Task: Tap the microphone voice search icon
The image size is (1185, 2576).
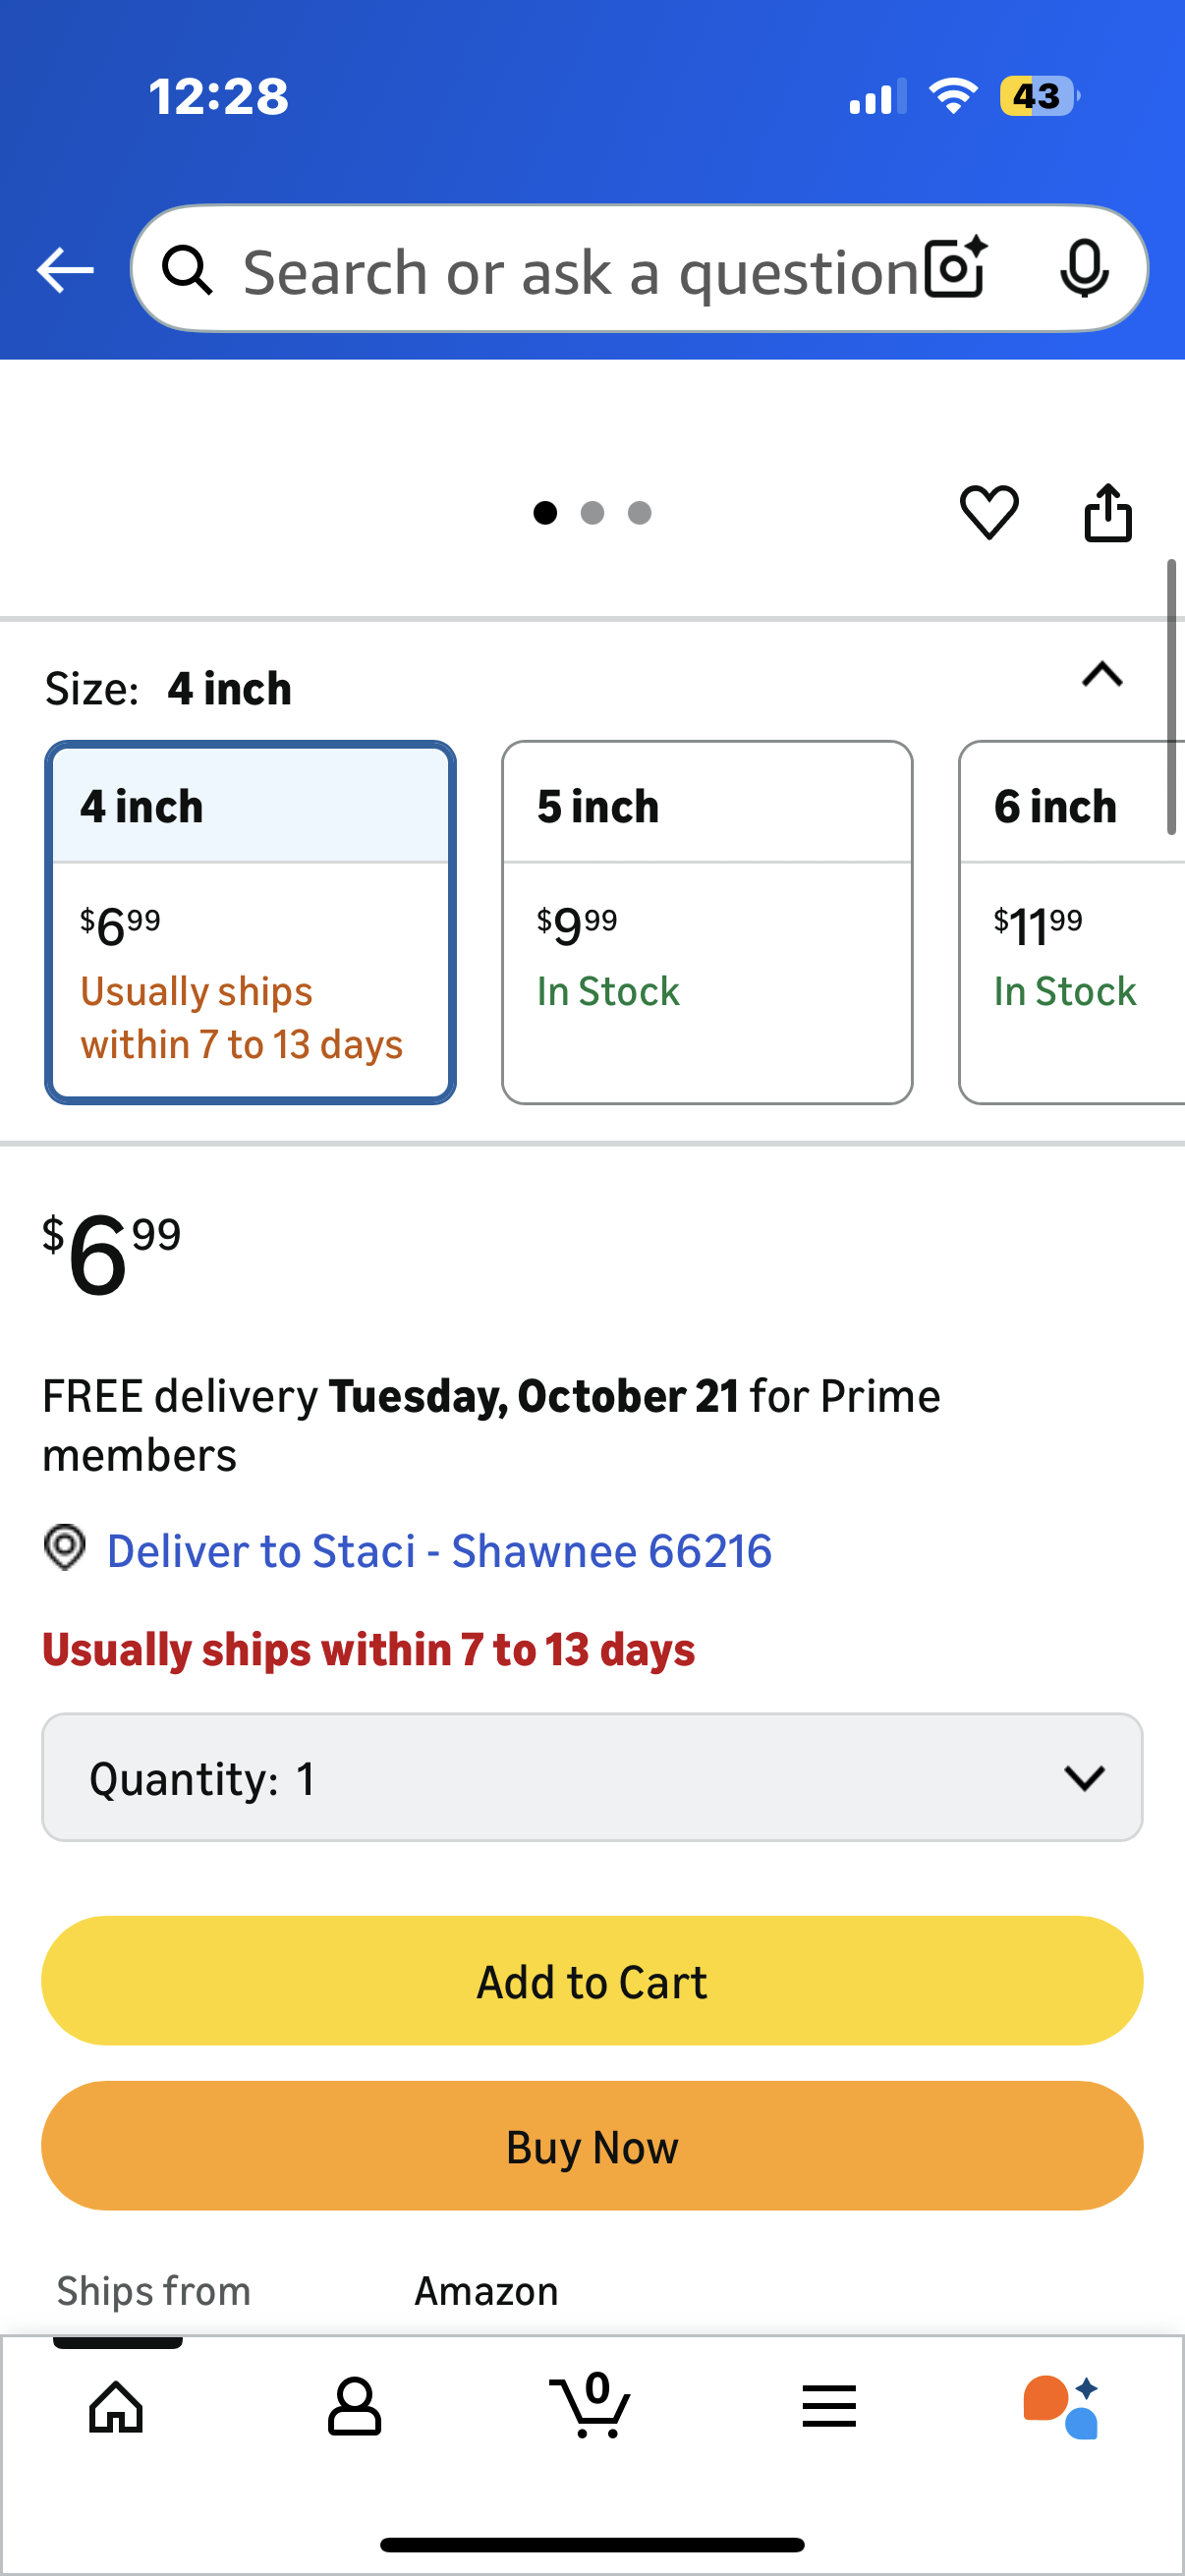Action: click(1084, 269)
